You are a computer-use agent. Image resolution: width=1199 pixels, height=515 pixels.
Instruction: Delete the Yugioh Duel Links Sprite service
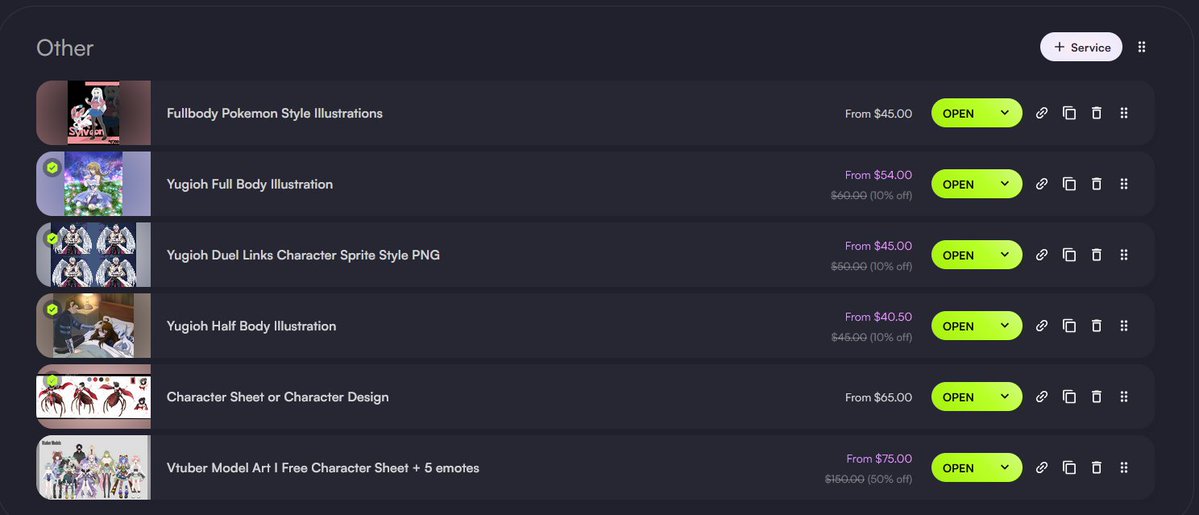1097,255
